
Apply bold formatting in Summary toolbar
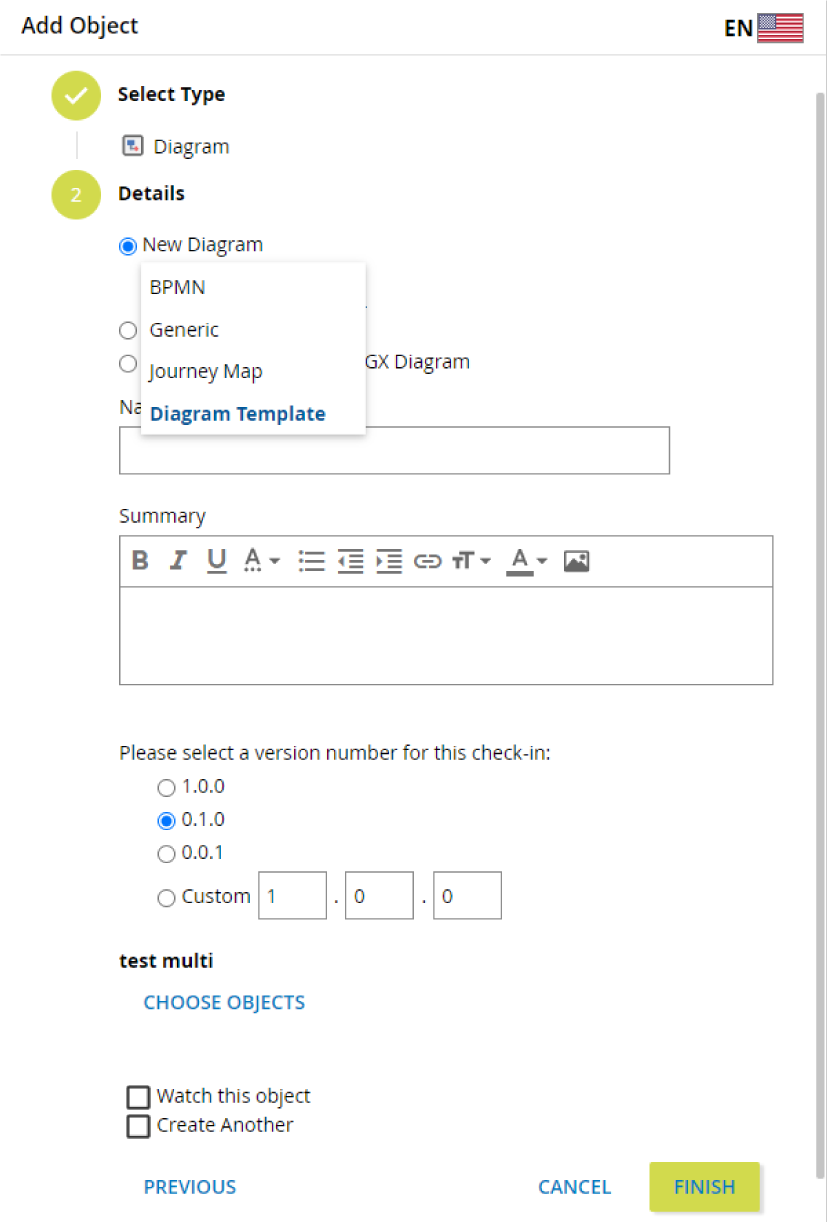pos(141,561)
